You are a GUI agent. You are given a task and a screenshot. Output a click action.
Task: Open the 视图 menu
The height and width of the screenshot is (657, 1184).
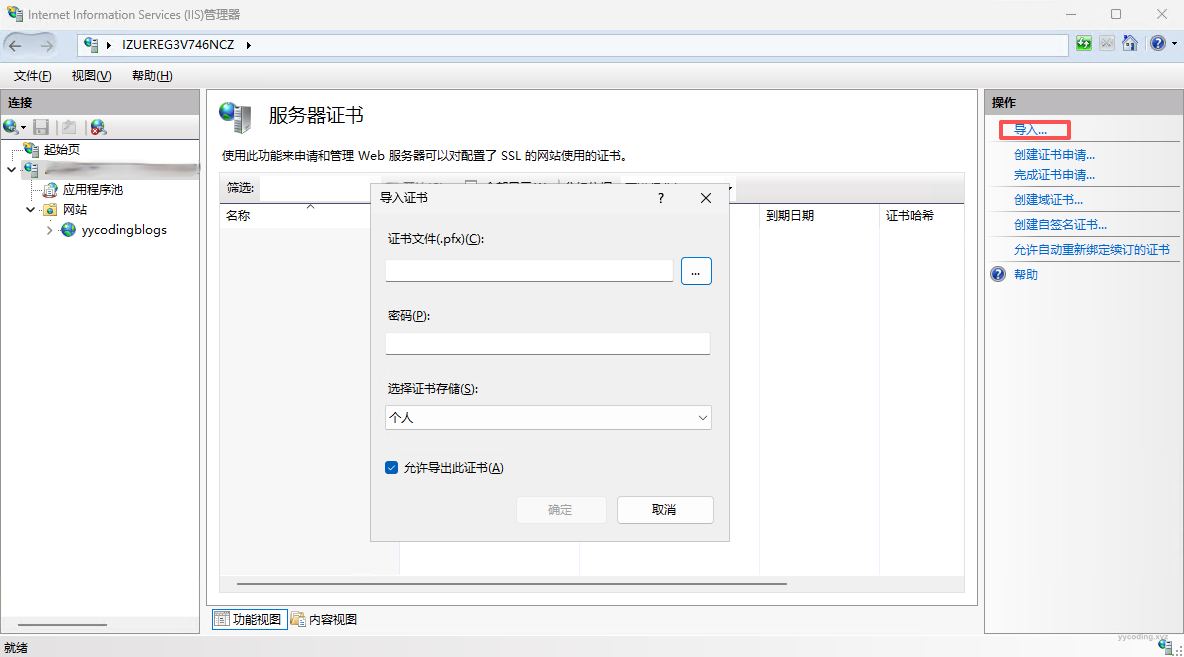tap(91, 76)
